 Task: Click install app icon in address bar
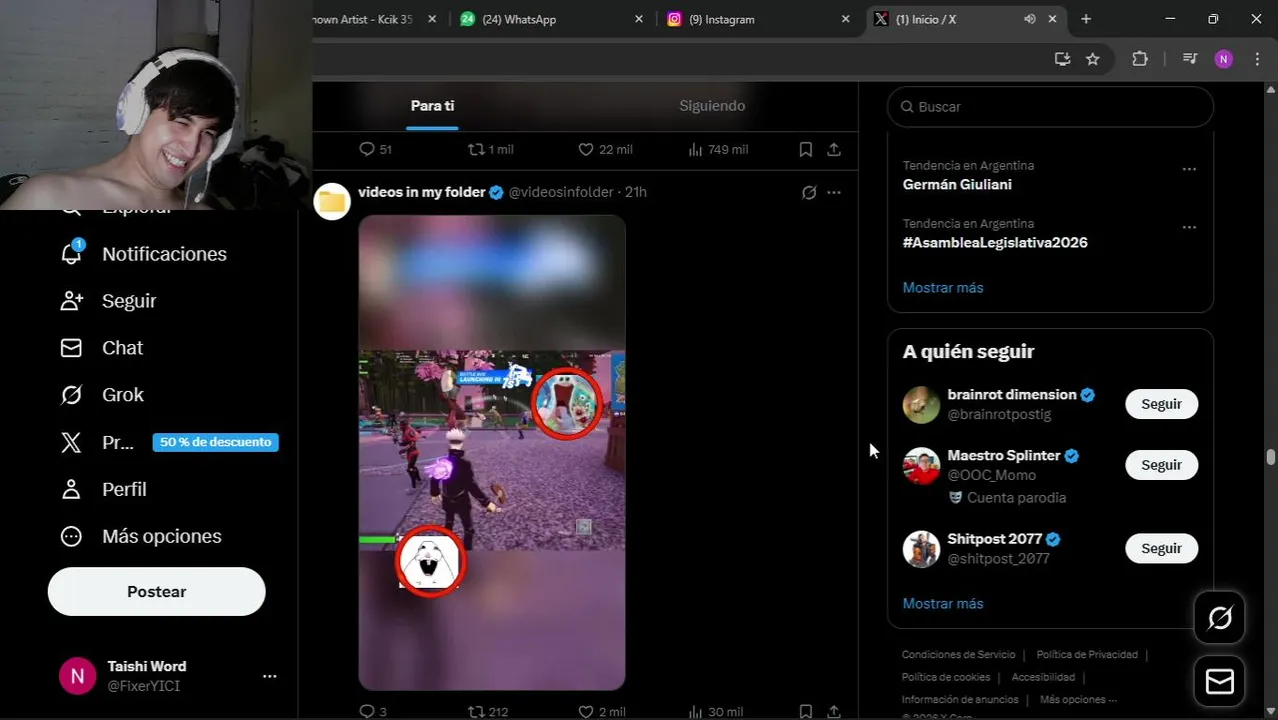point(1062,59)
